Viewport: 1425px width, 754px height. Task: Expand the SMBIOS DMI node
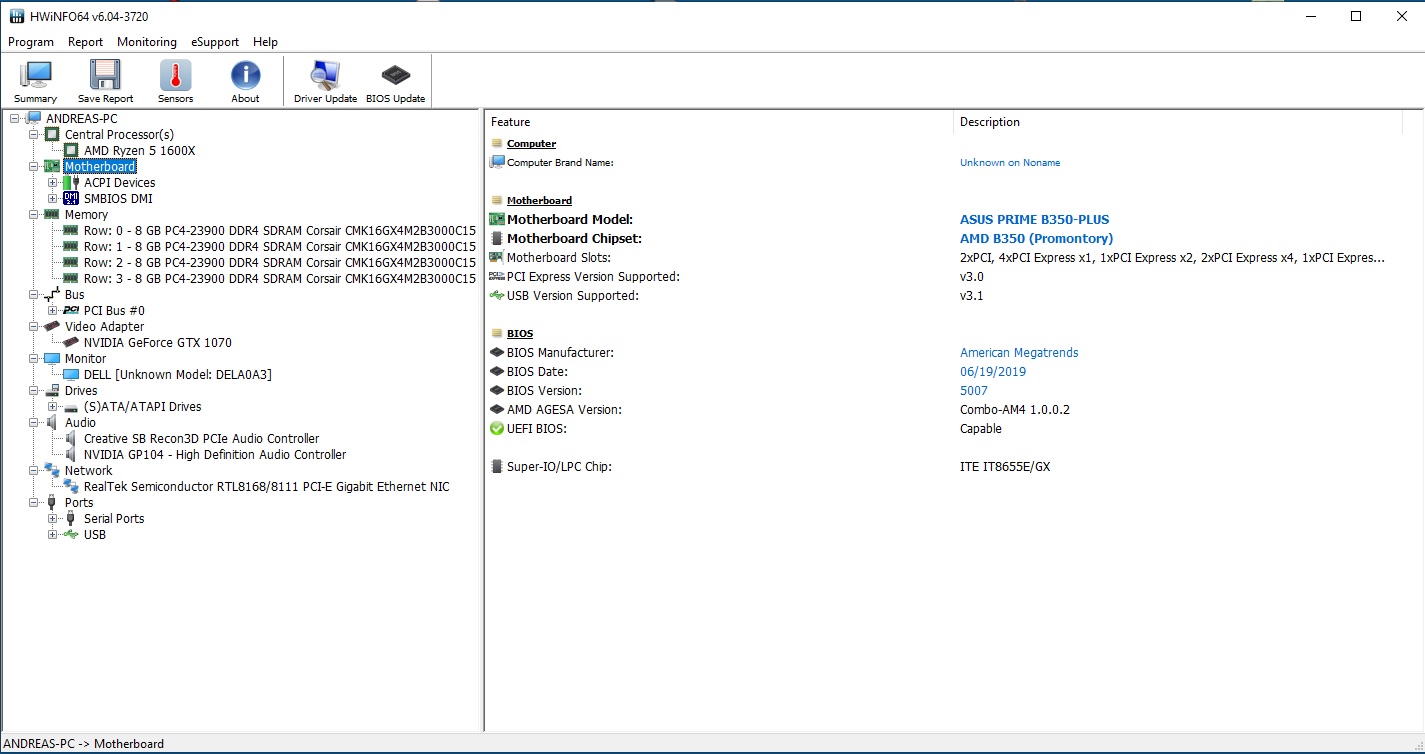pos(53,198)
